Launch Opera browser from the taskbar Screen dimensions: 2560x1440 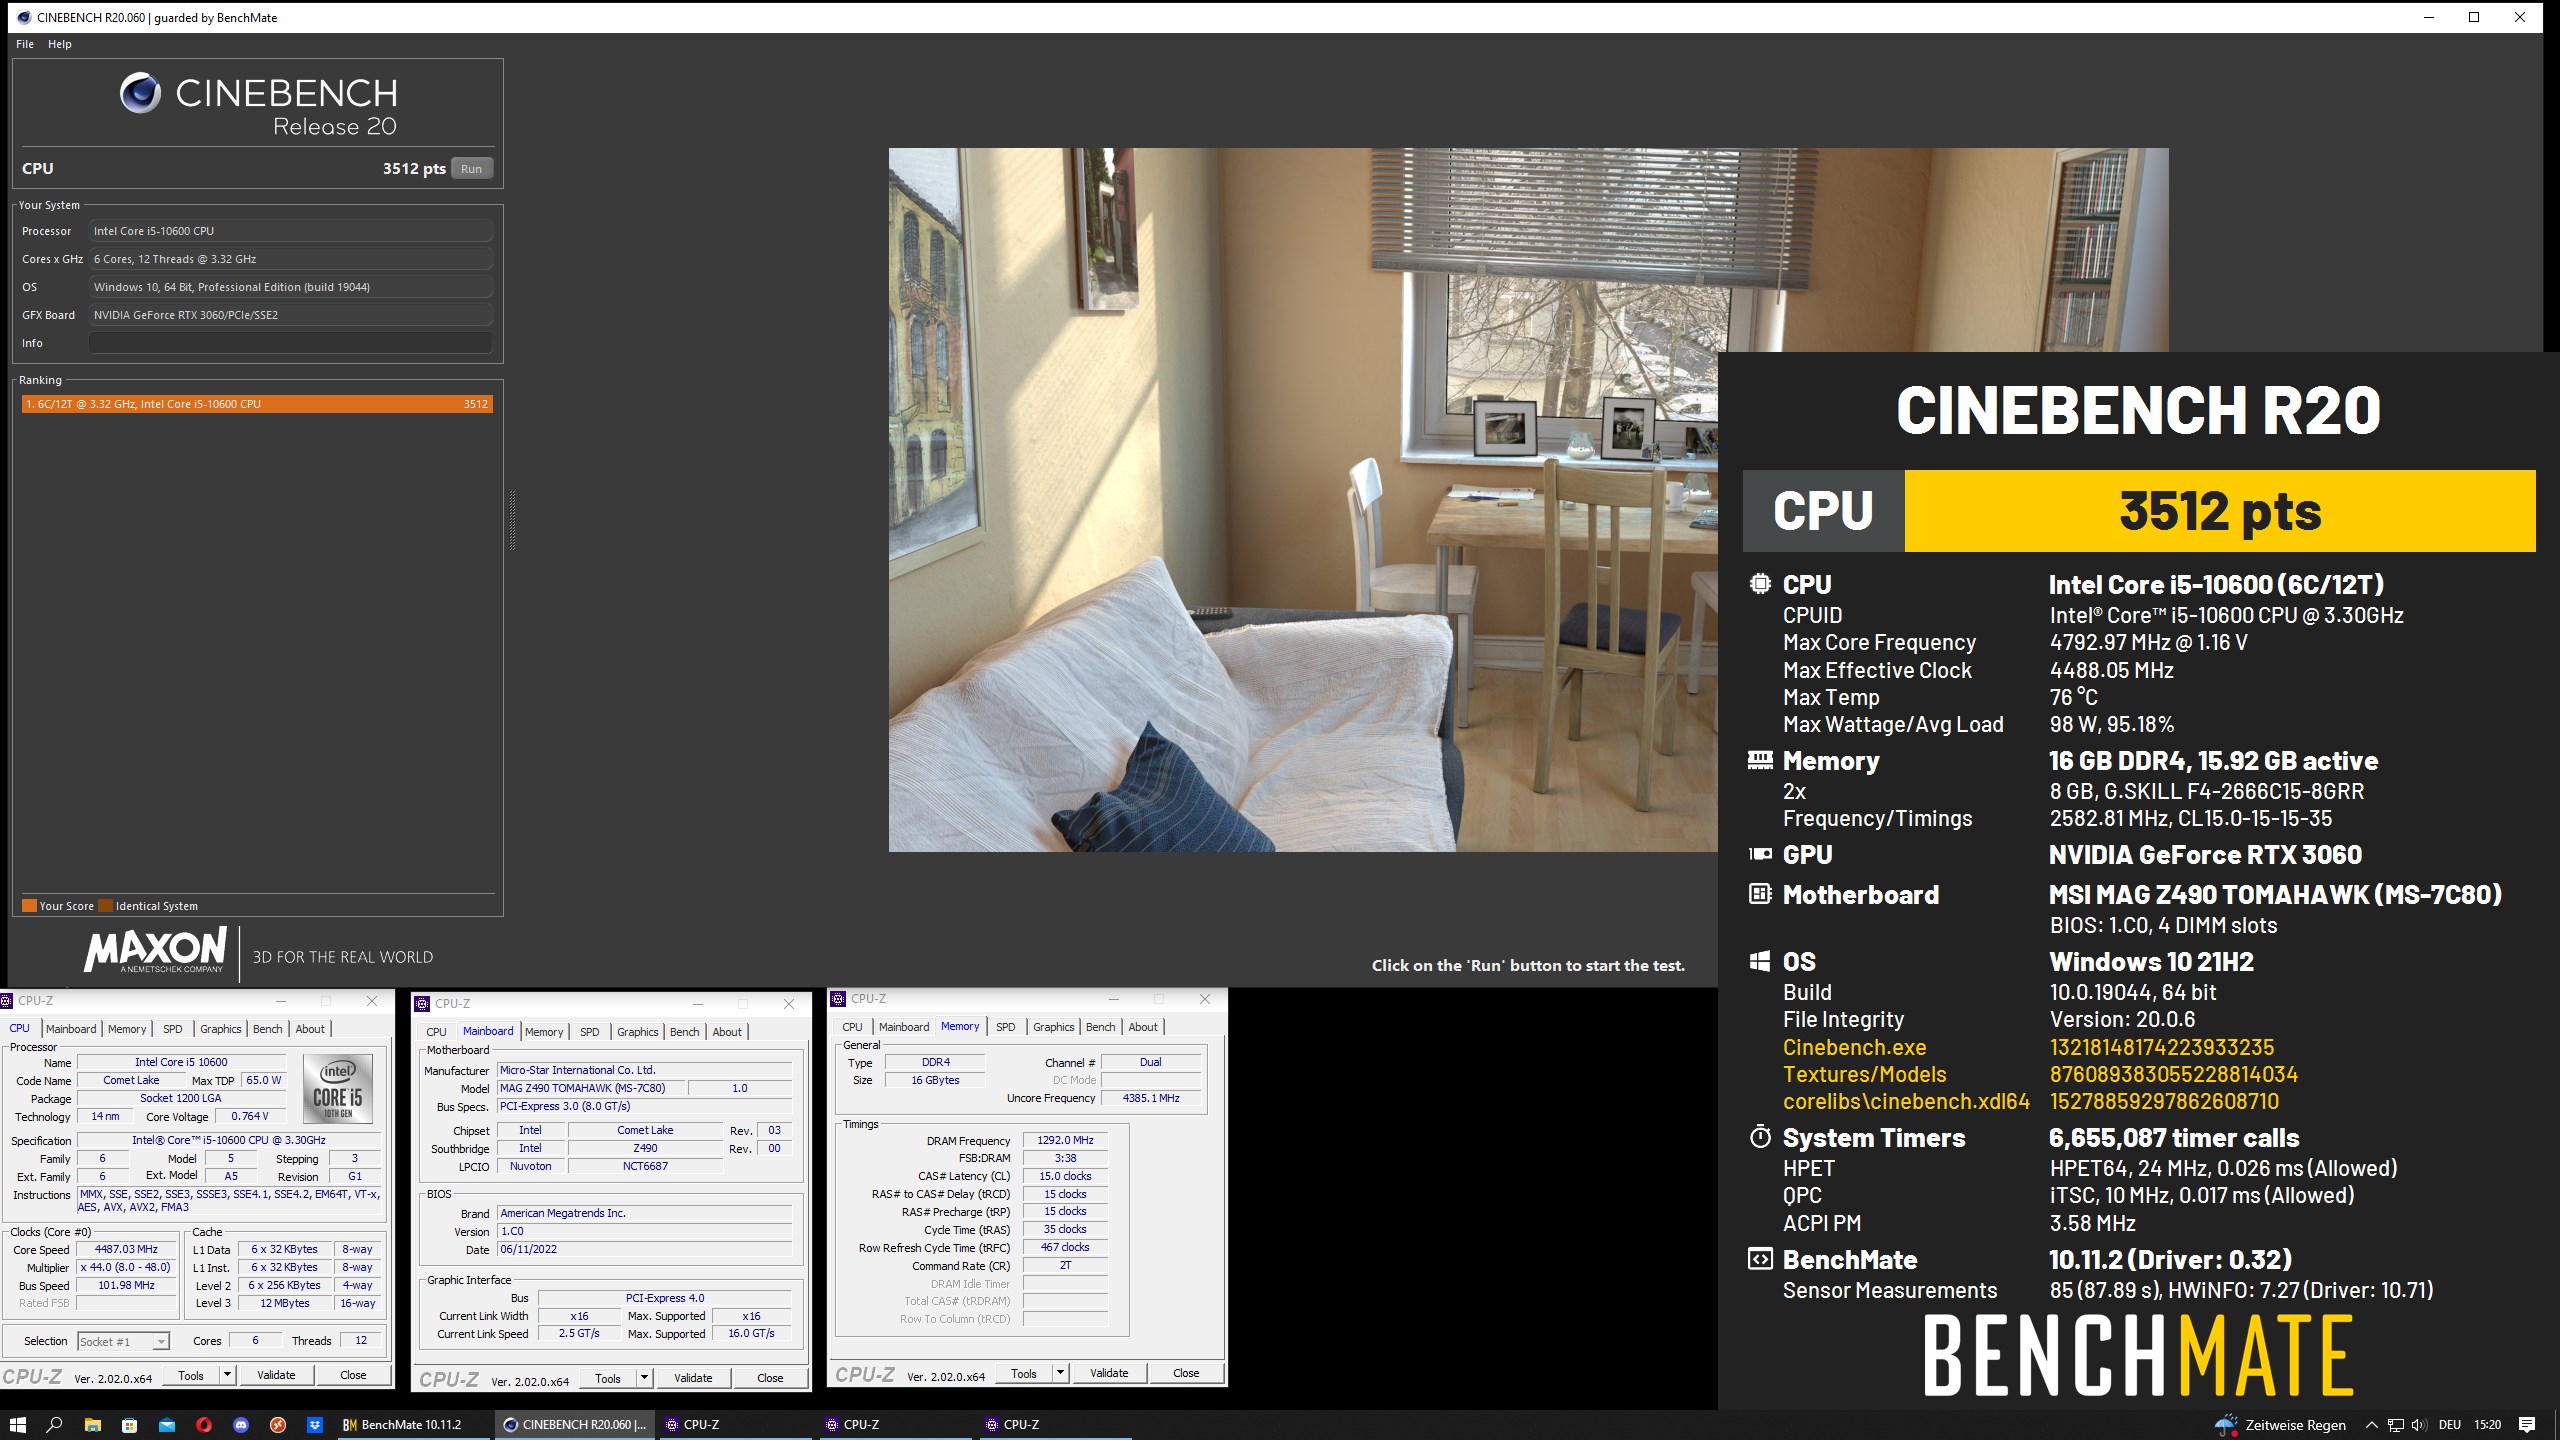203,1425
